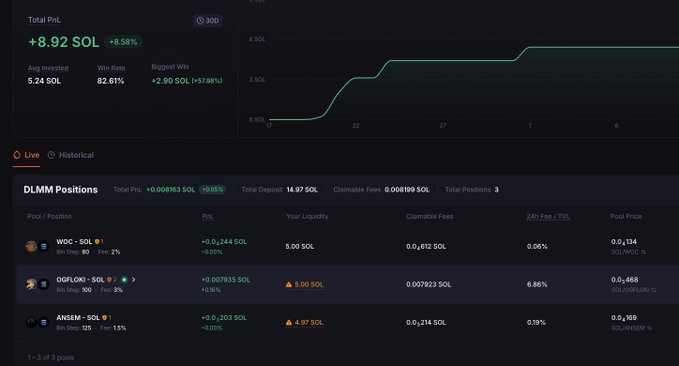Click the ANSEM row claimable fees value
Image resolution: width=679 pixels, height=366 pixels.
click(x=426, y=323)
